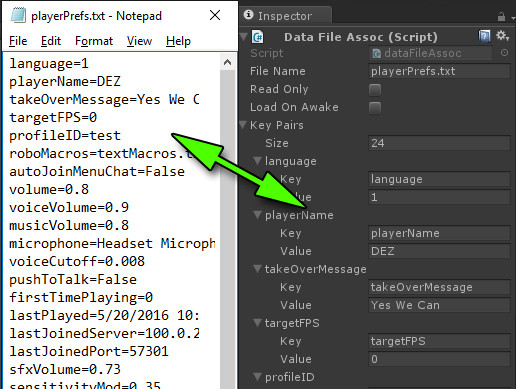Image resolution: width=516 pixels, height=389 pixels.
Task: Toggle the Inspector lock icon
Action: point(501,17)
